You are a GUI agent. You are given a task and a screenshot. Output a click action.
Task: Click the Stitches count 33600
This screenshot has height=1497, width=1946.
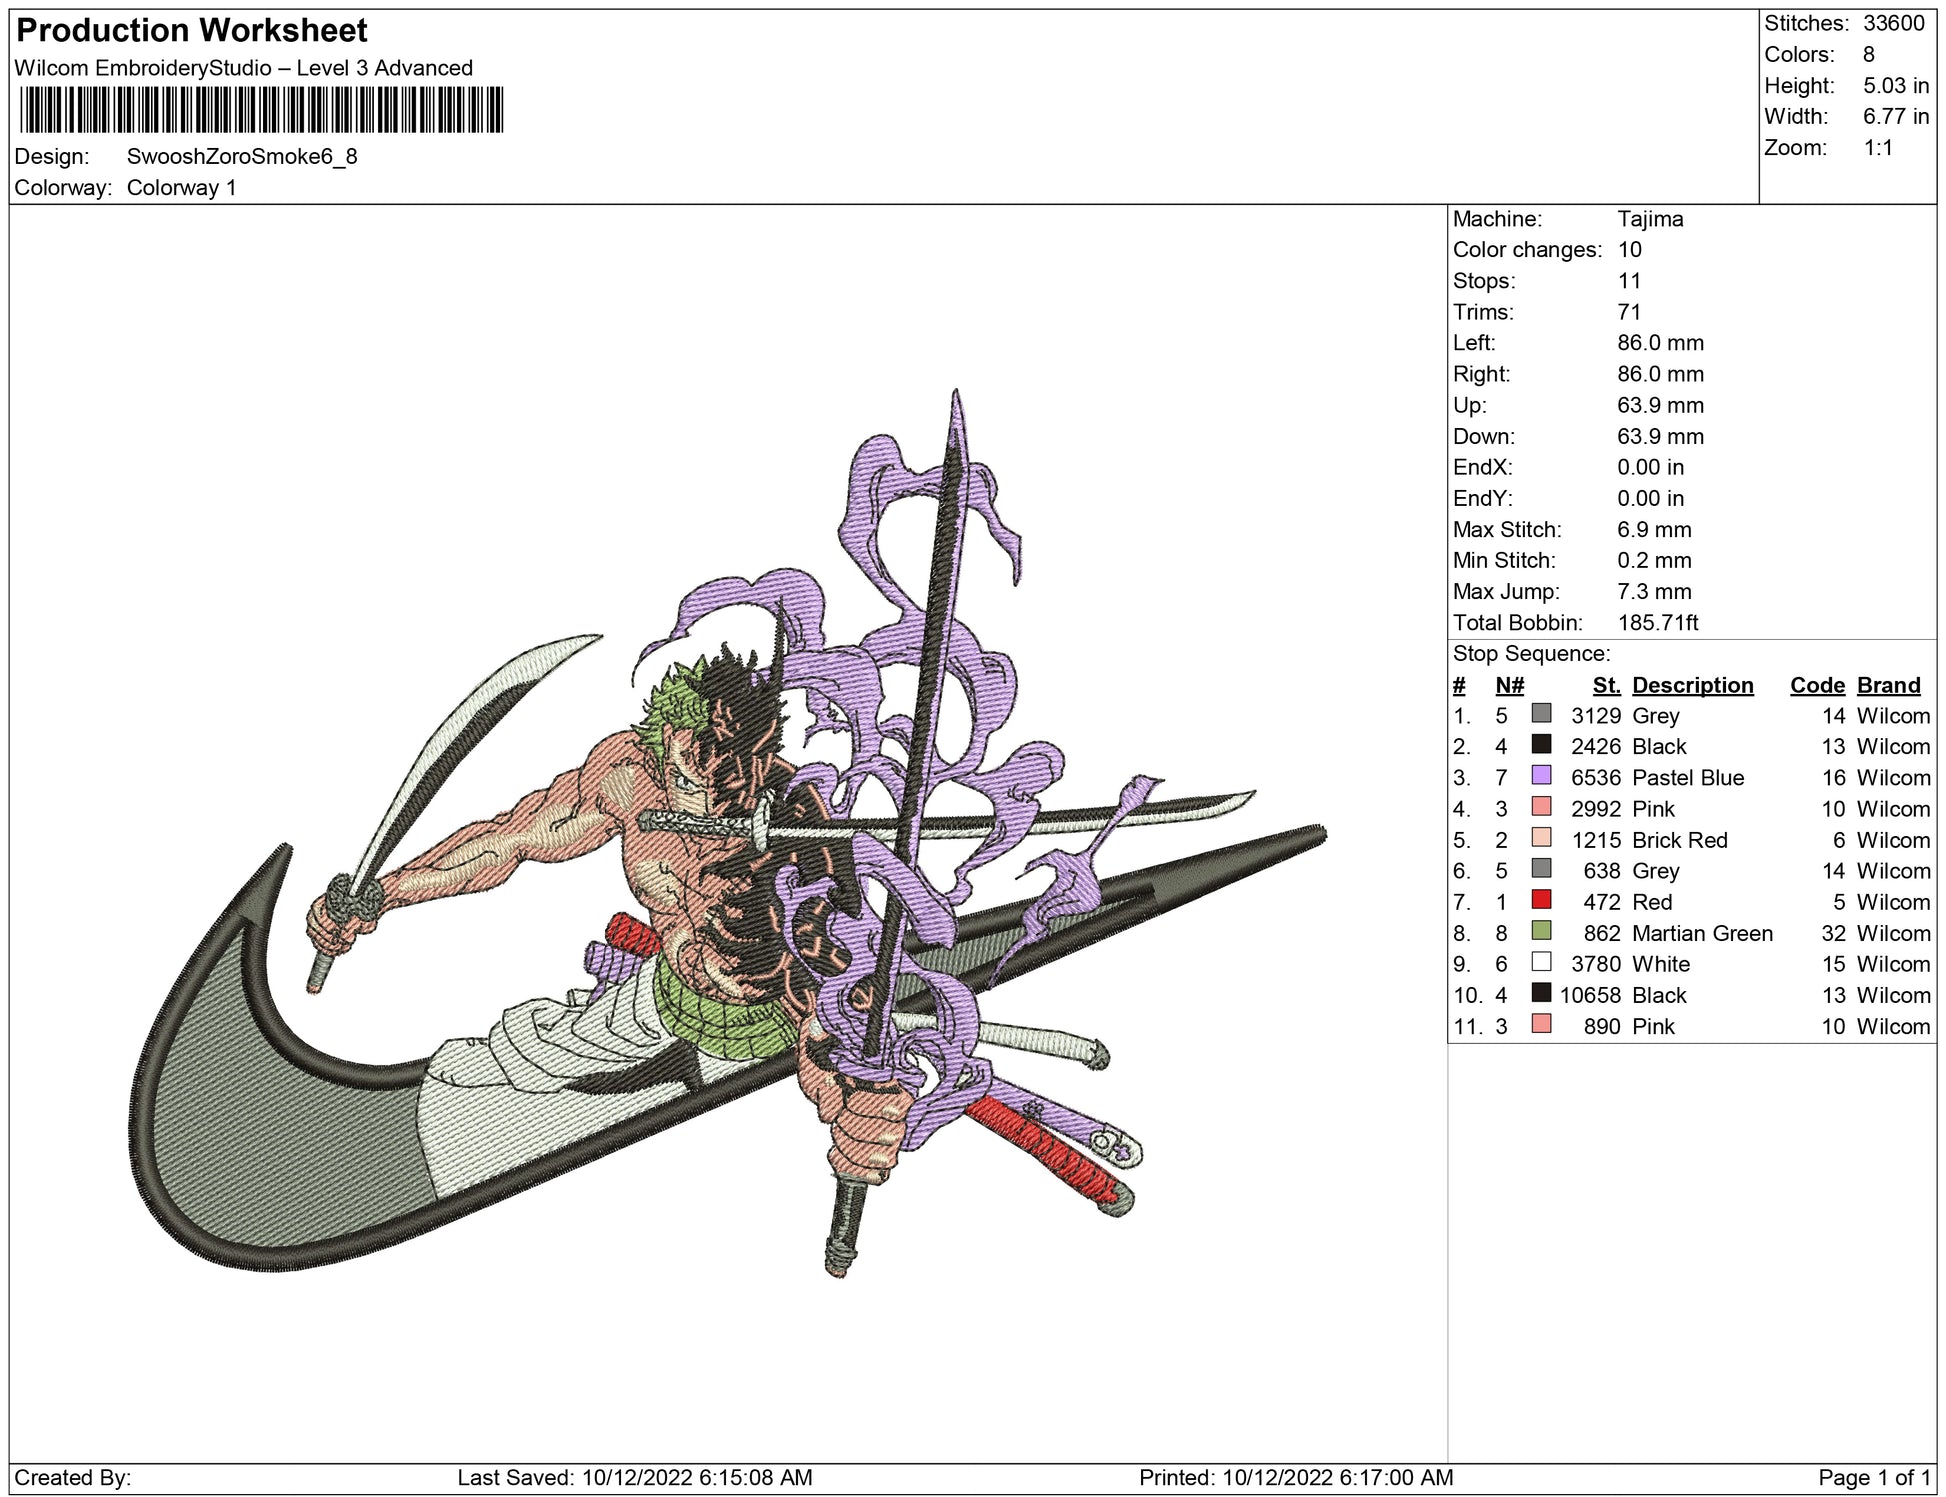coord(1893,23)
